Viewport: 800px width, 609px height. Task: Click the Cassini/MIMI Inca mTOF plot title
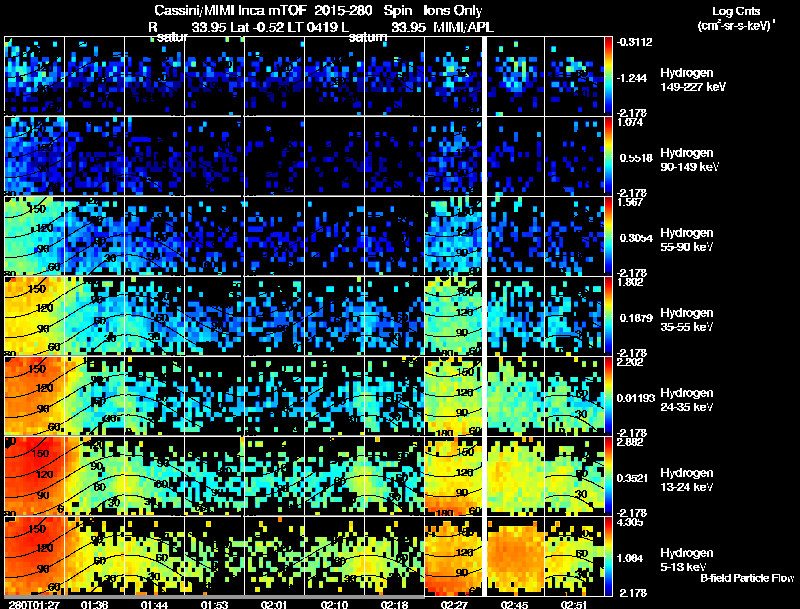[318, 11]
